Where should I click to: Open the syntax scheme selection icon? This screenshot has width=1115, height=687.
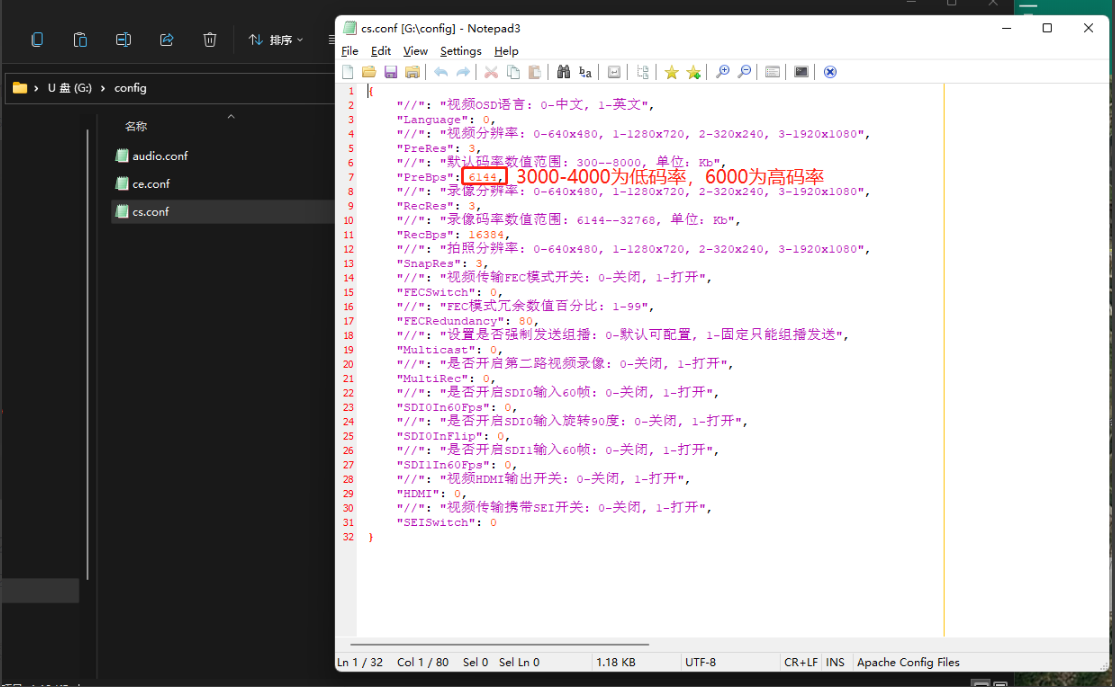772,72
